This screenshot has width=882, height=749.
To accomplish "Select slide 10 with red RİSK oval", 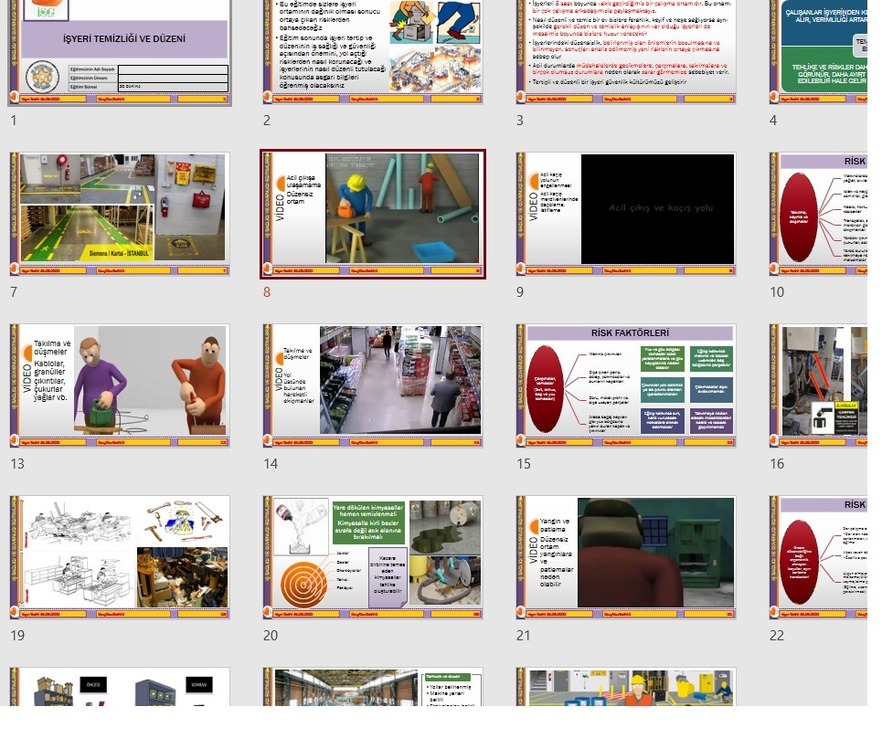I will [818, 214].
